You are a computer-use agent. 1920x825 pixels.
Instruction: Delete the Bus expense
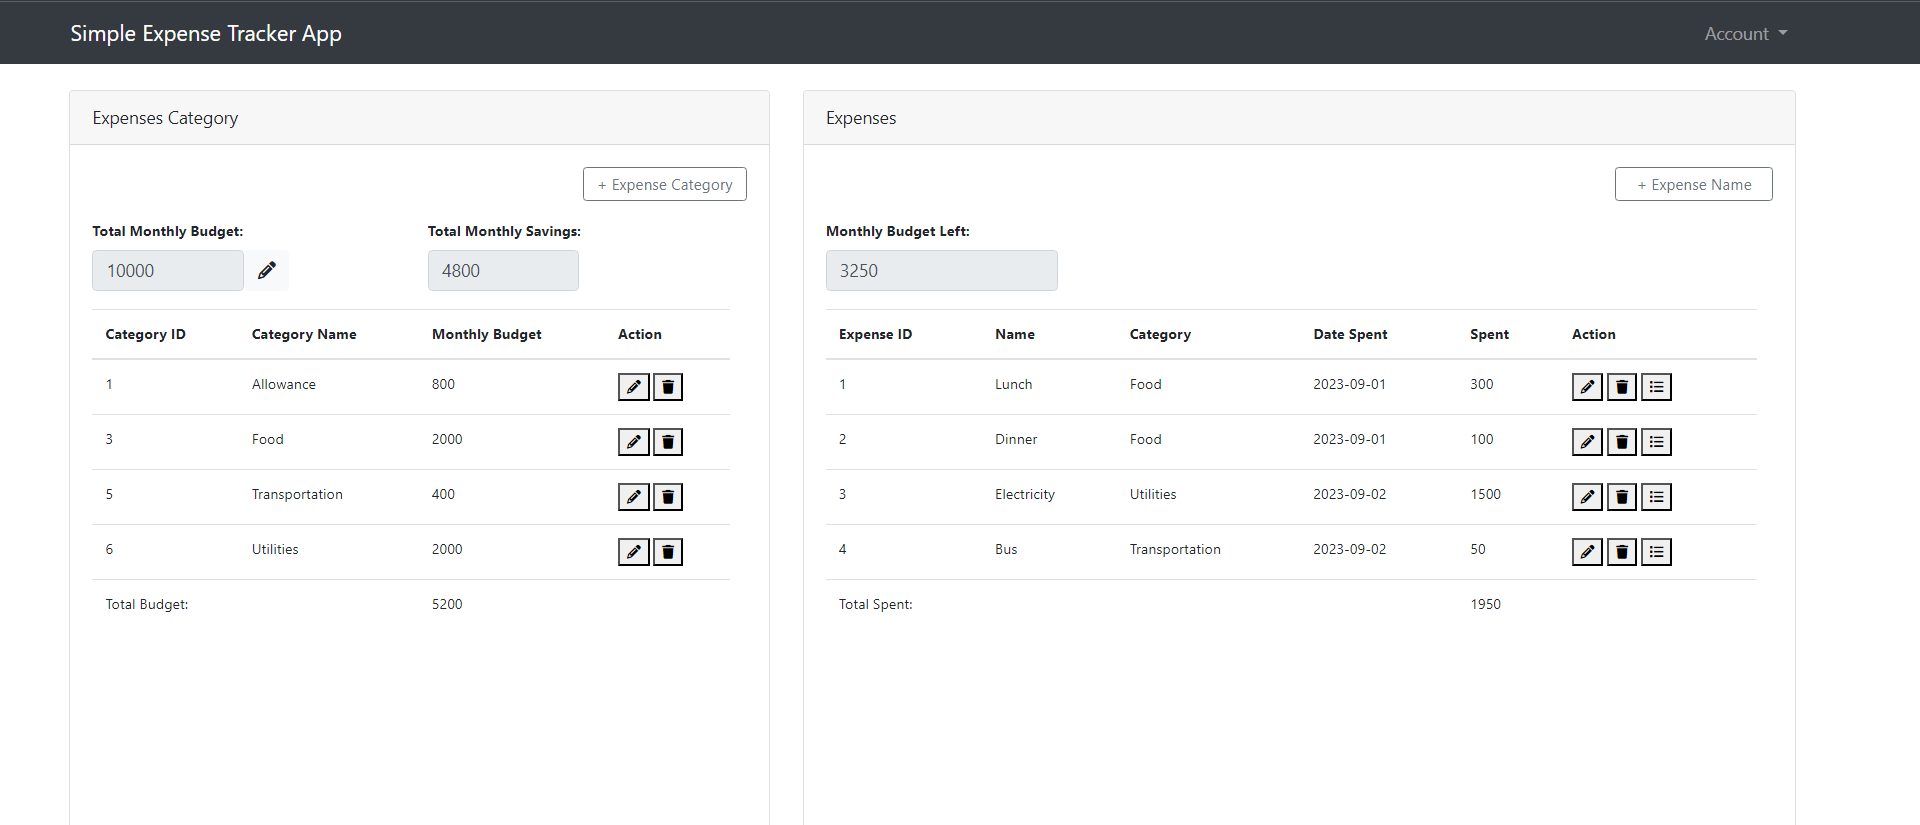coord(1622,552)
